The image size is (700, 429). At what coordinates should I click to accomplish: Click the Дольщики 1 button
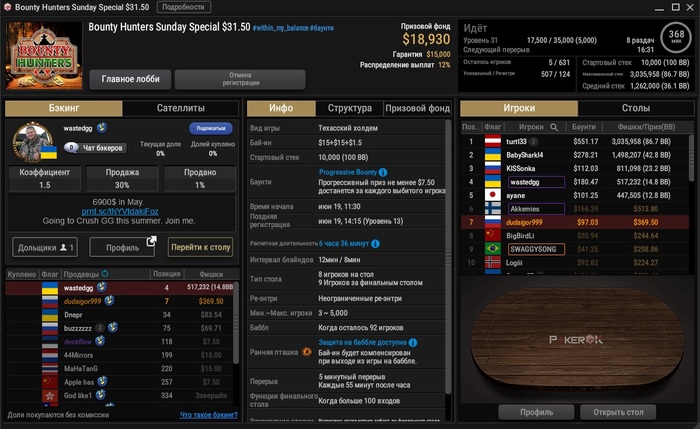click(45, 247)
